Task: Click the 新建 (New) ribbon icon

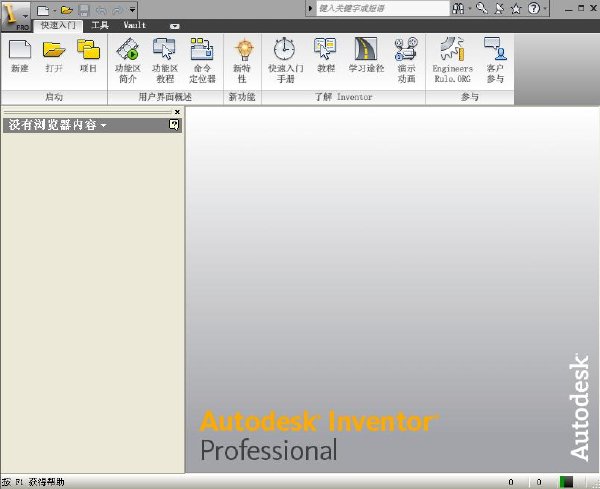Action: point(20,56)
